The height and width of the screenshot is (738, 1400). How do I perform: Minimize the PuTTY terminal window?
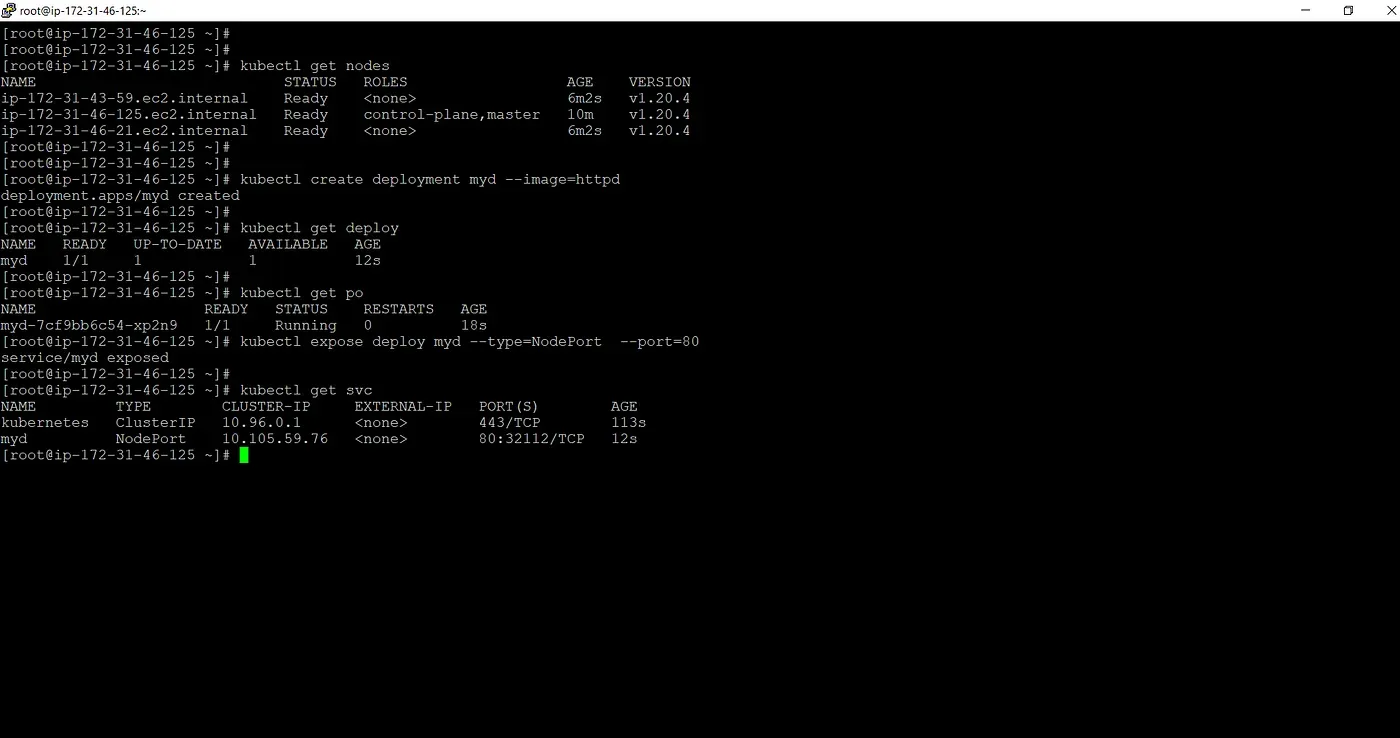pyautogui.click(x=1306, y=10)
